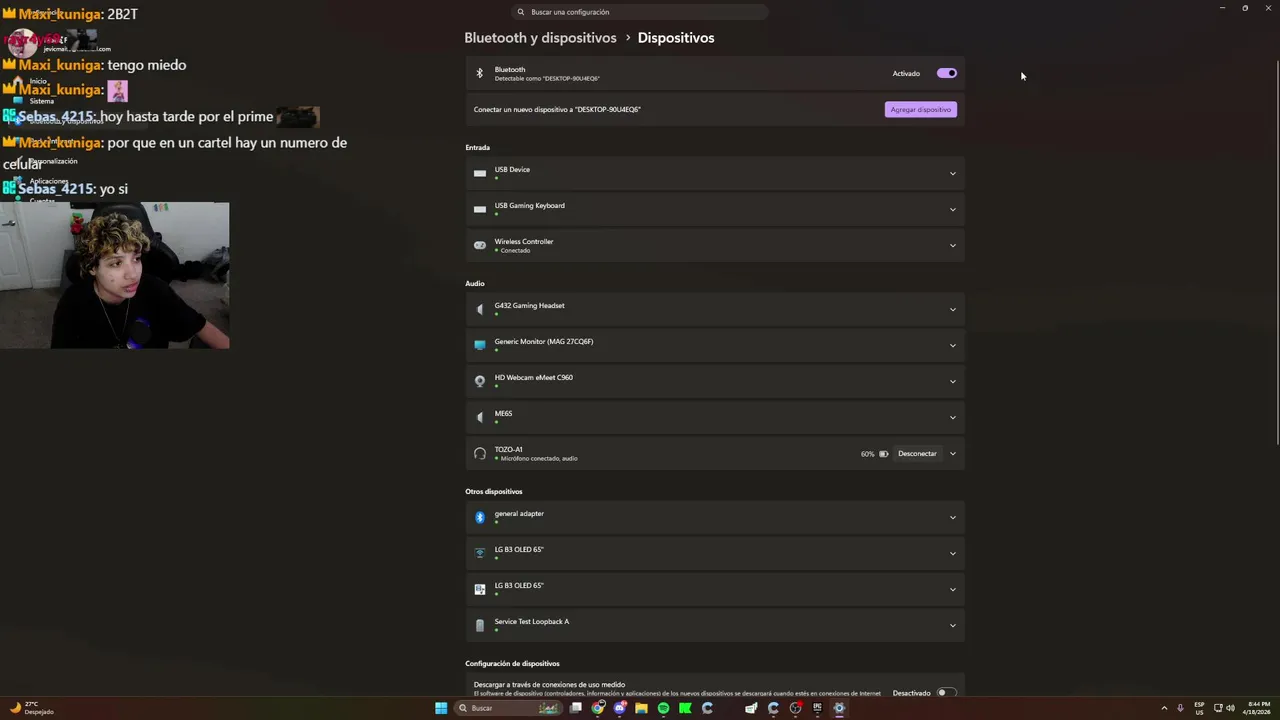Expand the Generic Monitor (MAG 27CQ6F) row
The width and height of the screenshot is (1280, 720).
pyautogui.click(x=952, y=346)
